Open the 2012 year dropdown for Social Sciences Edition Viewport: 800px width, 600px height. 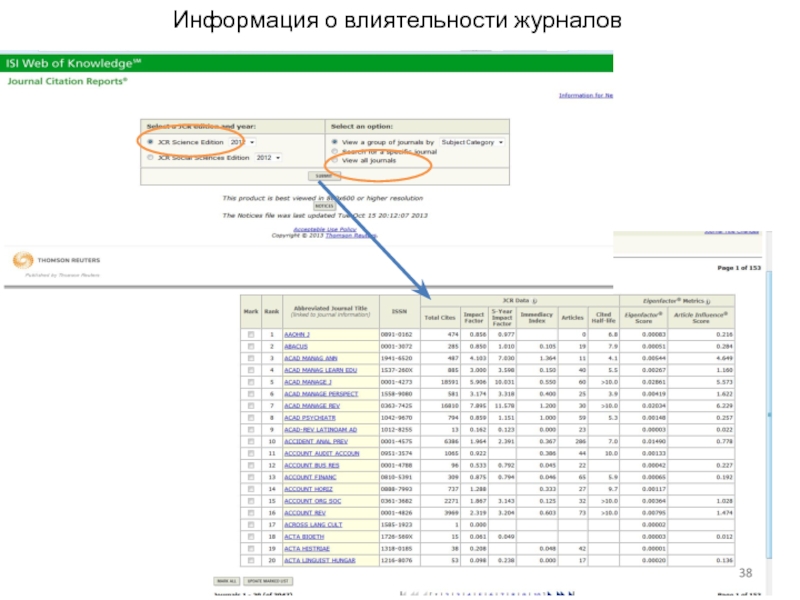pos(268,158)
